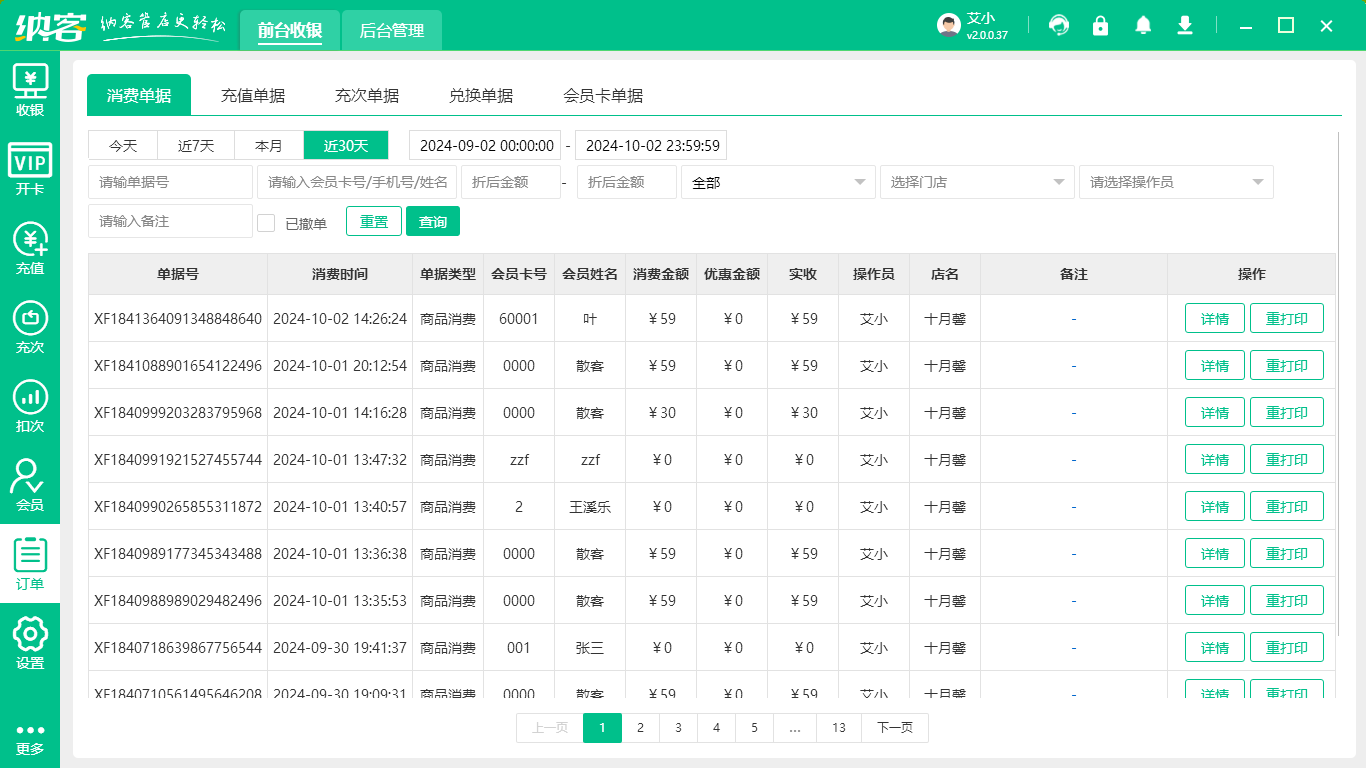Screen dimensions: 1366x768
Task: Click 下一页 next page button
Action: click(x=895, y=728)
